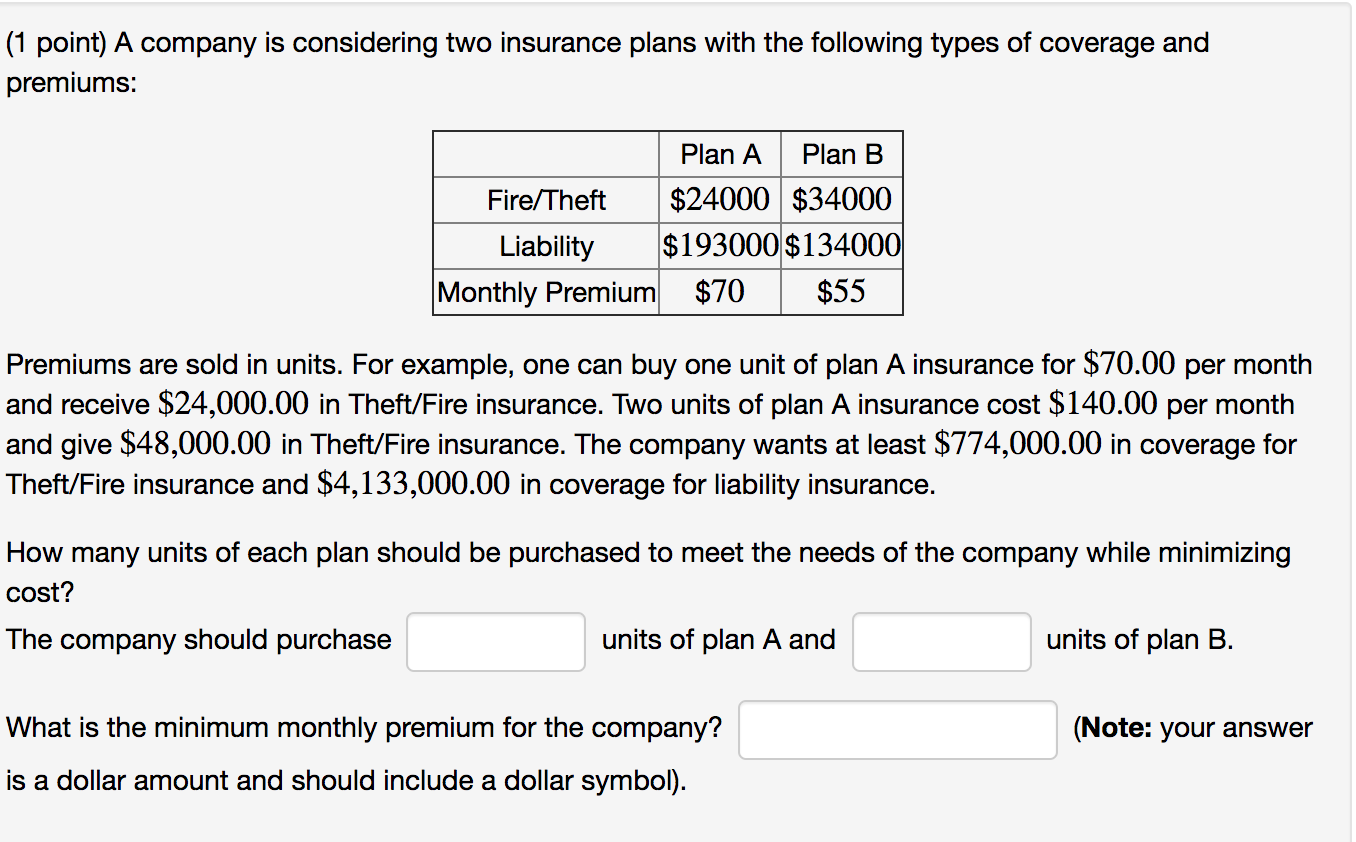
Task: Click the $55 premium cell
Action: click(842, 292)
